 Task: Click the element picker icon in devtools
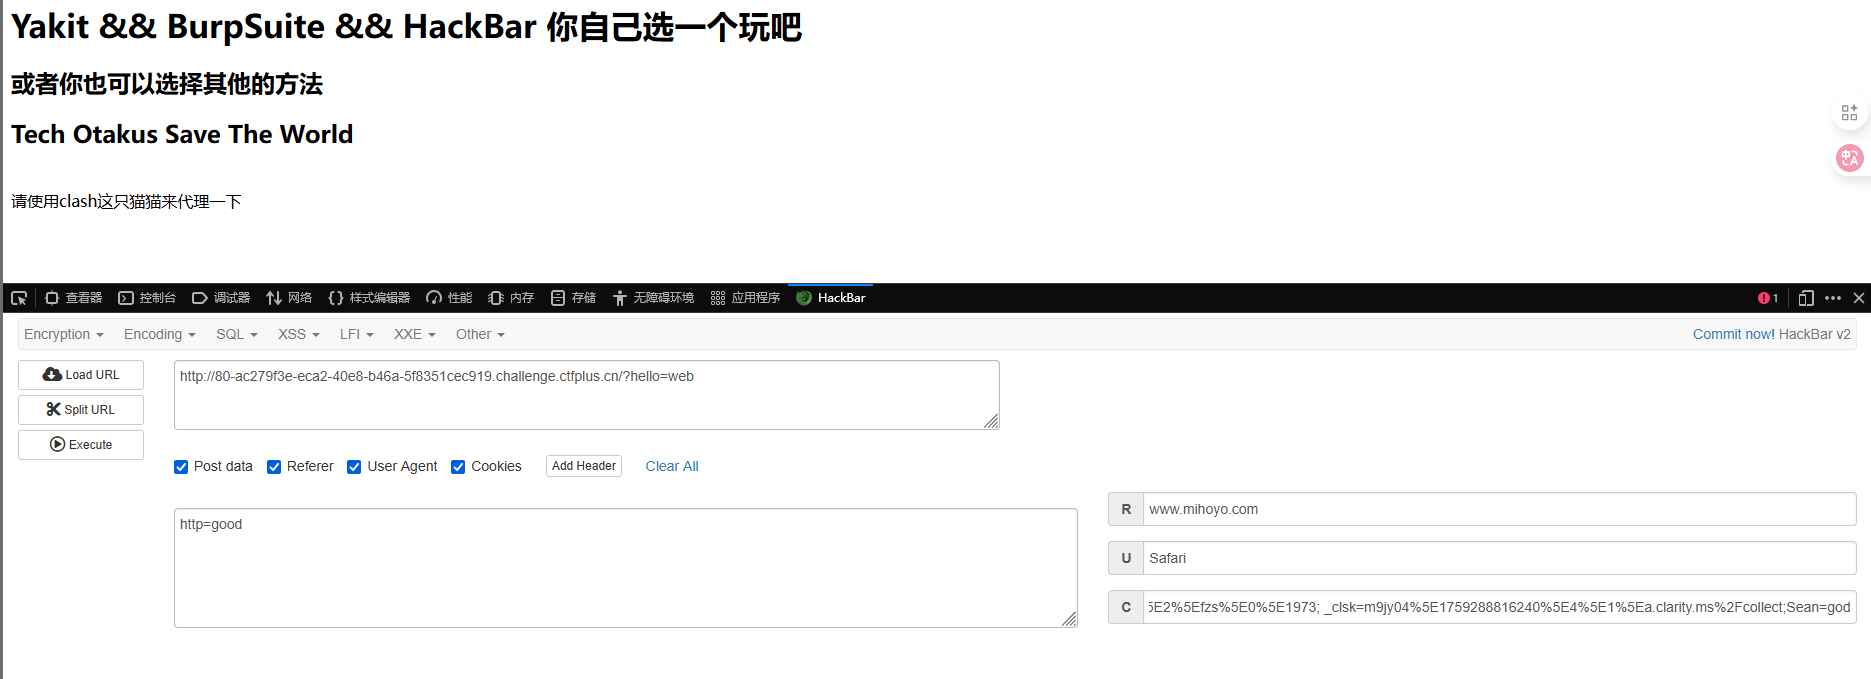pyautogui.click(x=19, y=298)
